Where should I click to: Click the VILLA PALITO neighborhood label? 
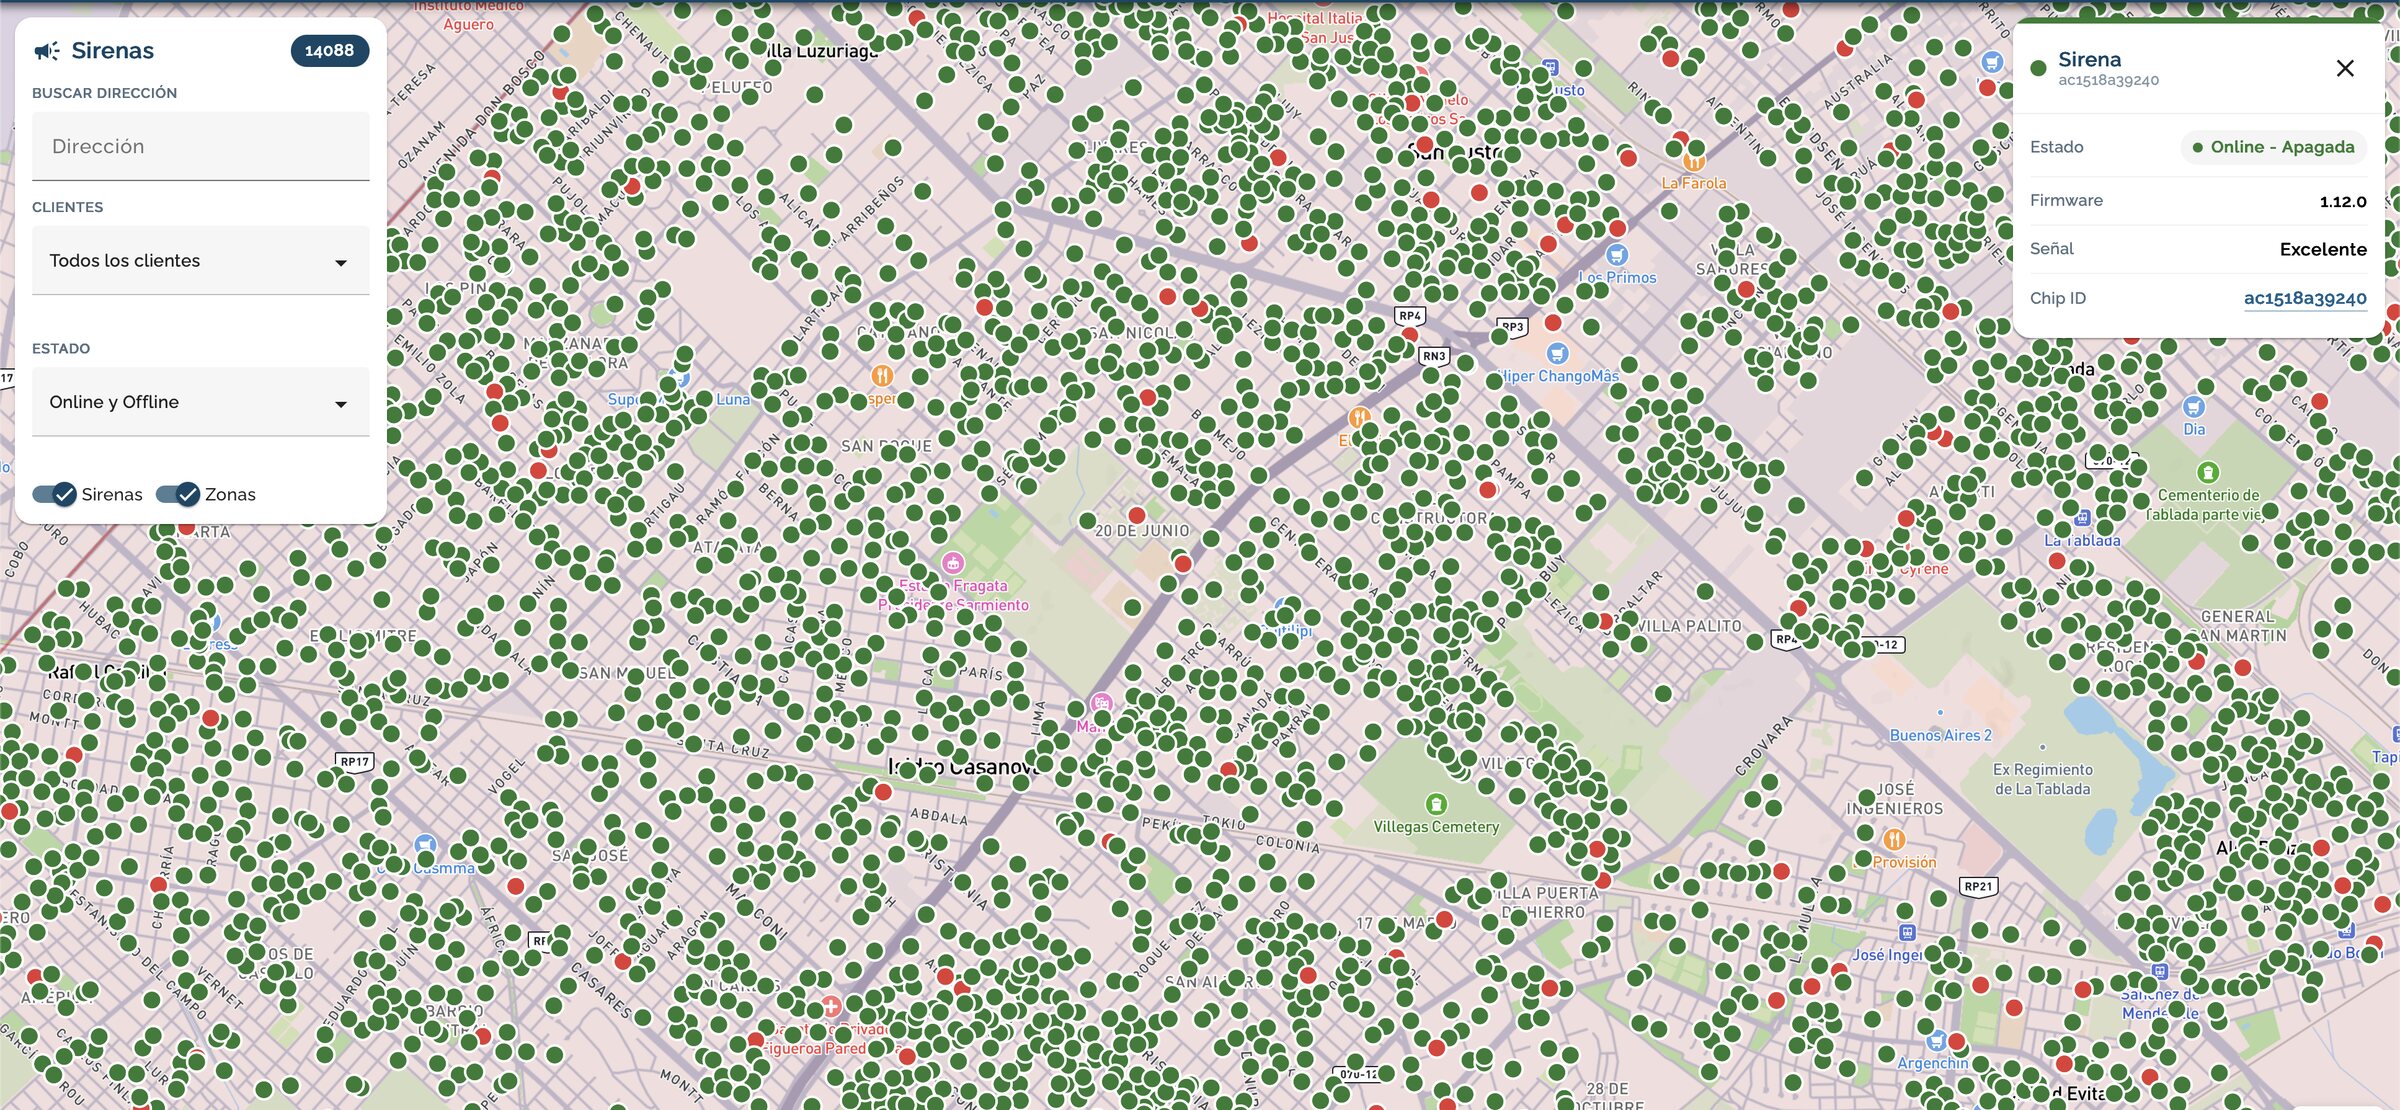1689,626
